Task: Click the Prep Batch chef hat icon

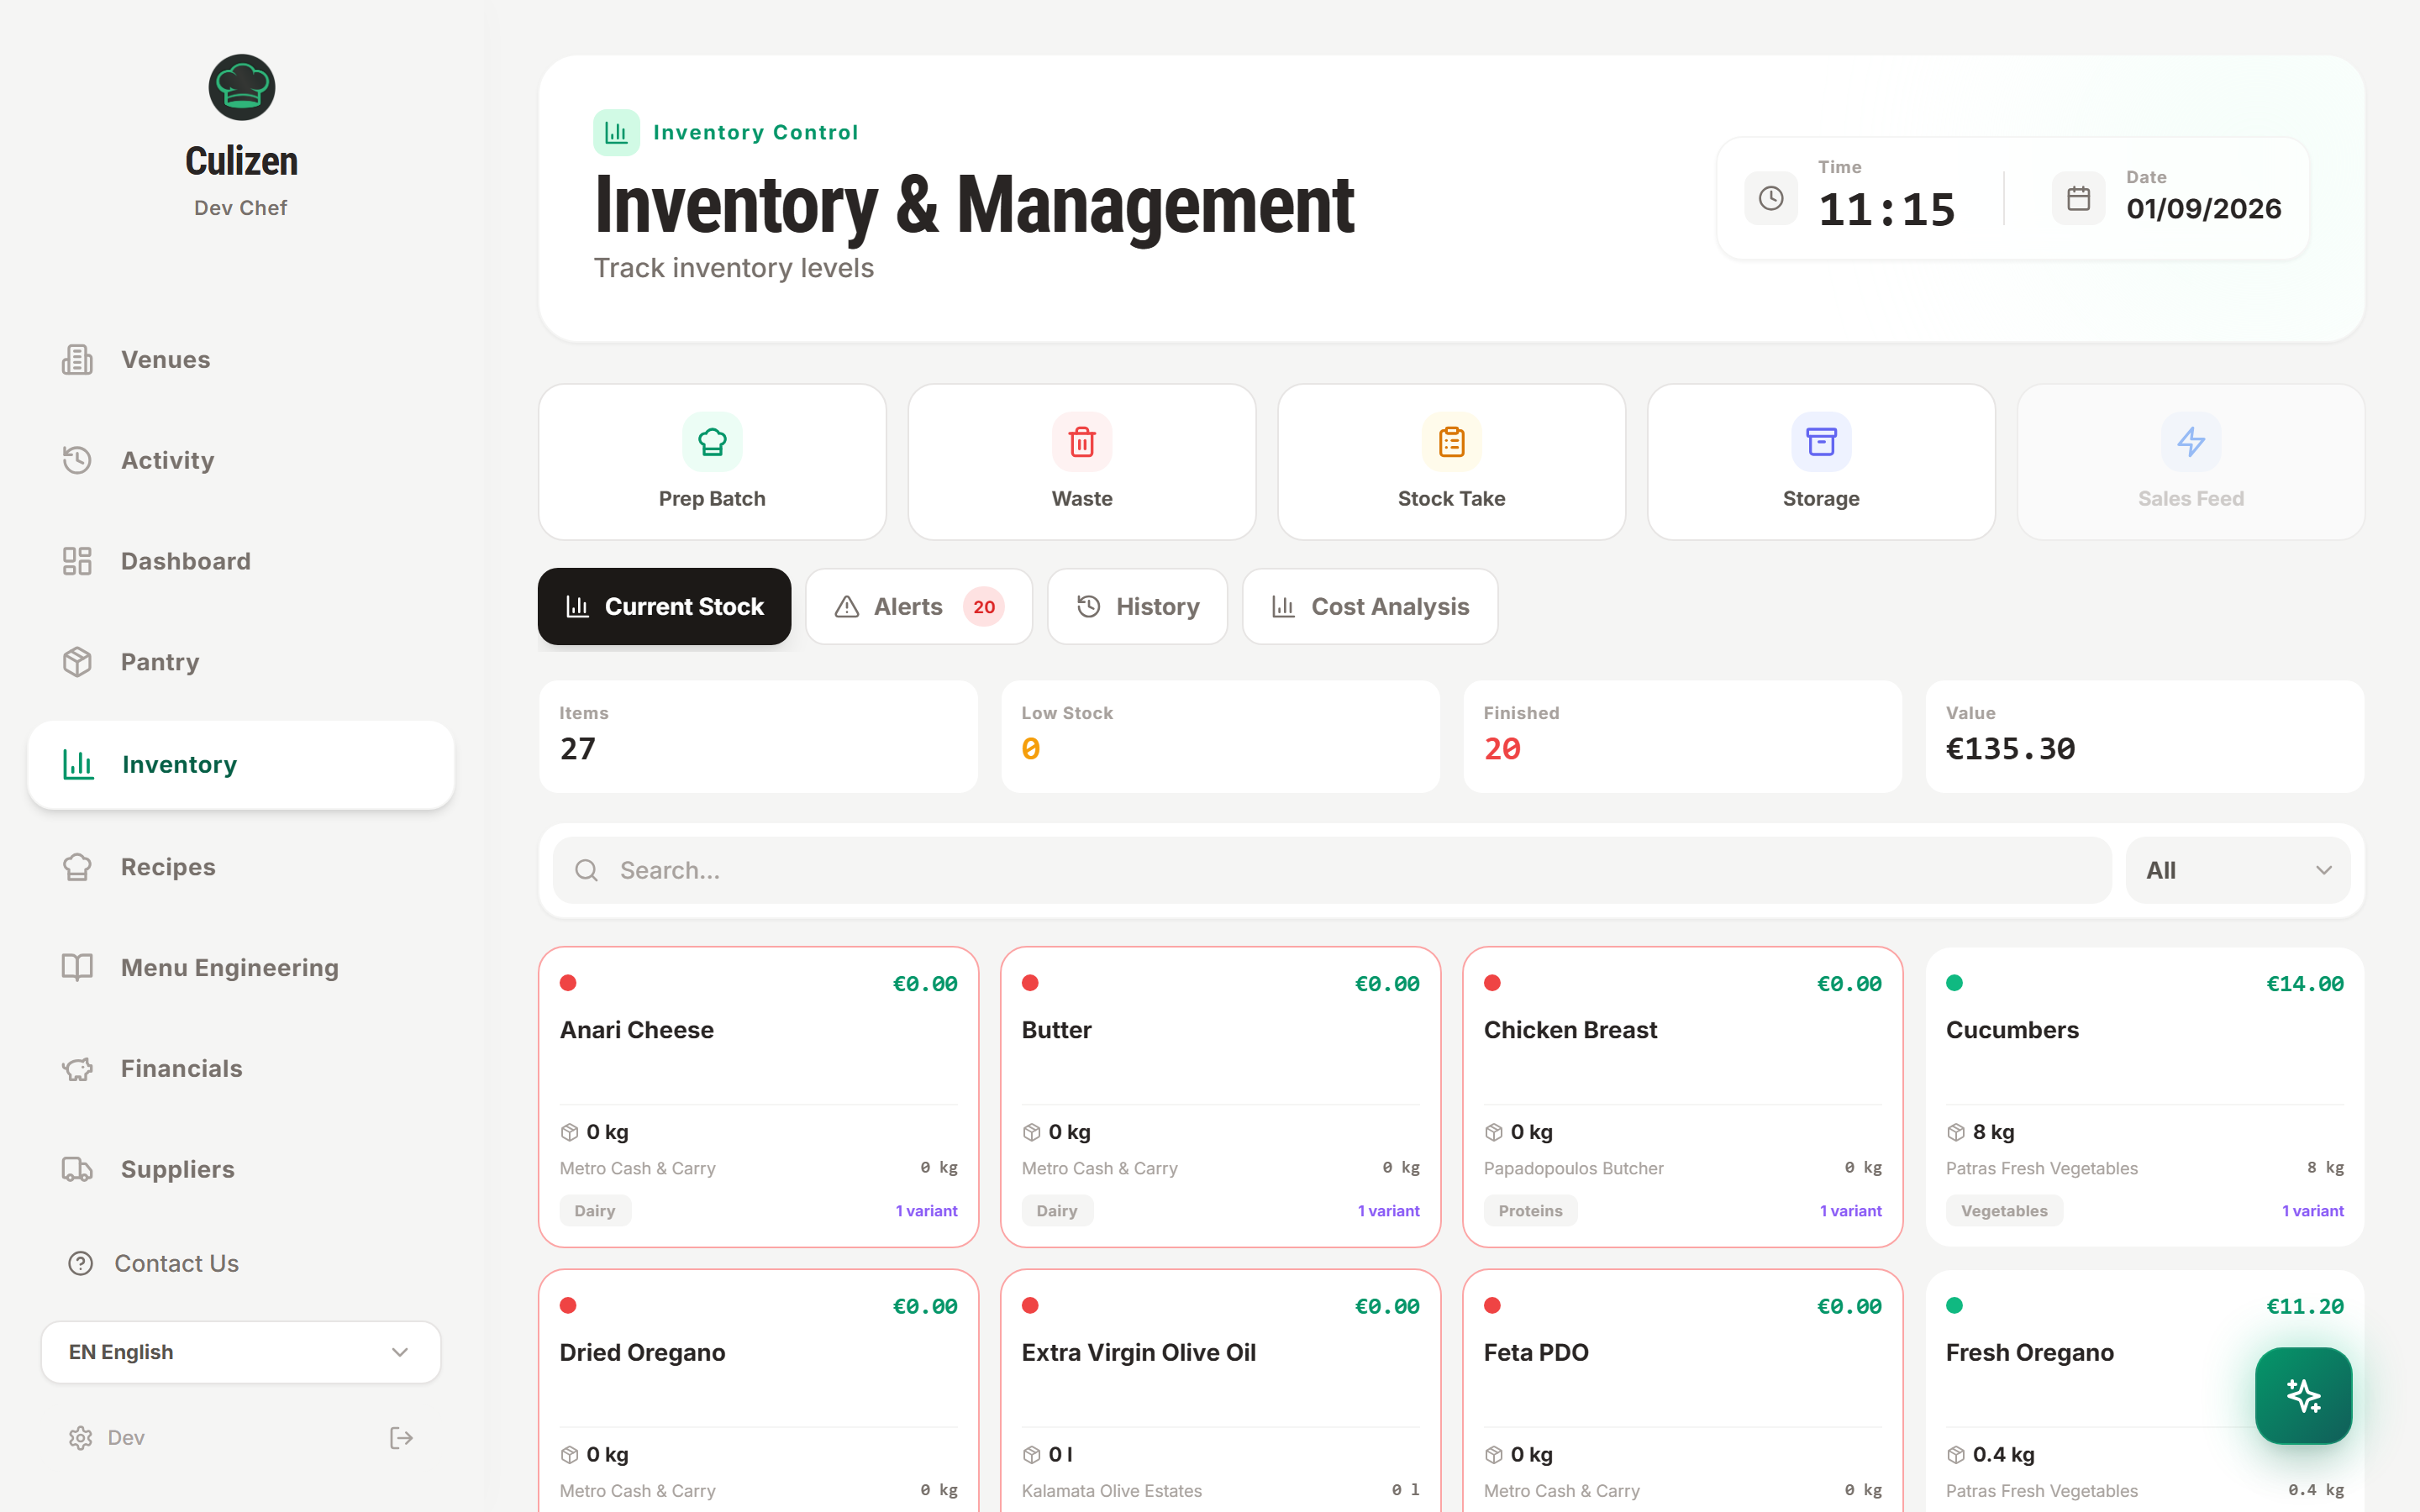Action: [x=712, y=442]
